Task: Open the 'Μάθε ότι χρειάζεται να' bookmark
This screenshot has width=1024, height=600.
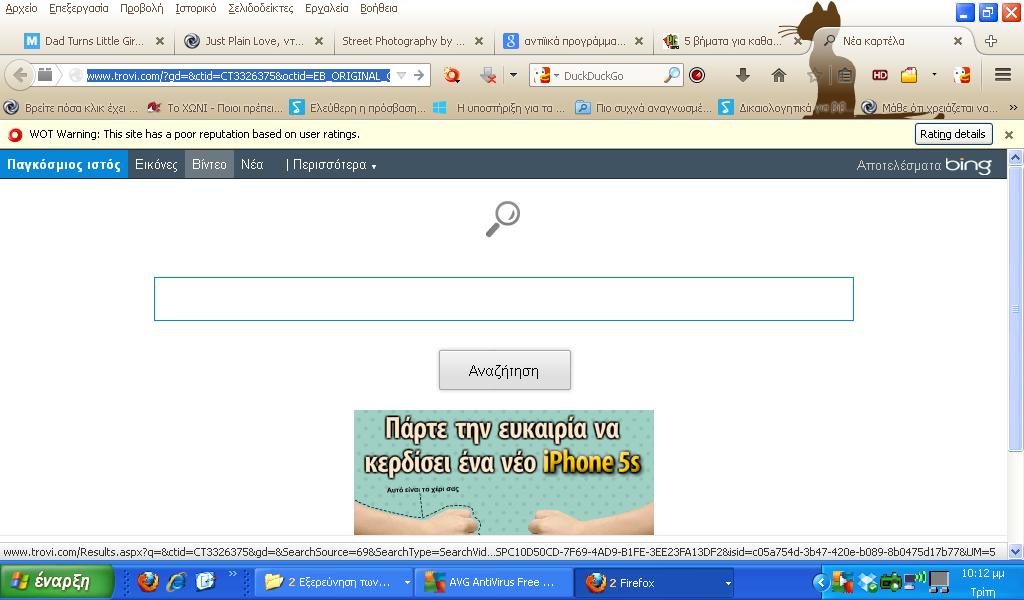Action: 930,107
